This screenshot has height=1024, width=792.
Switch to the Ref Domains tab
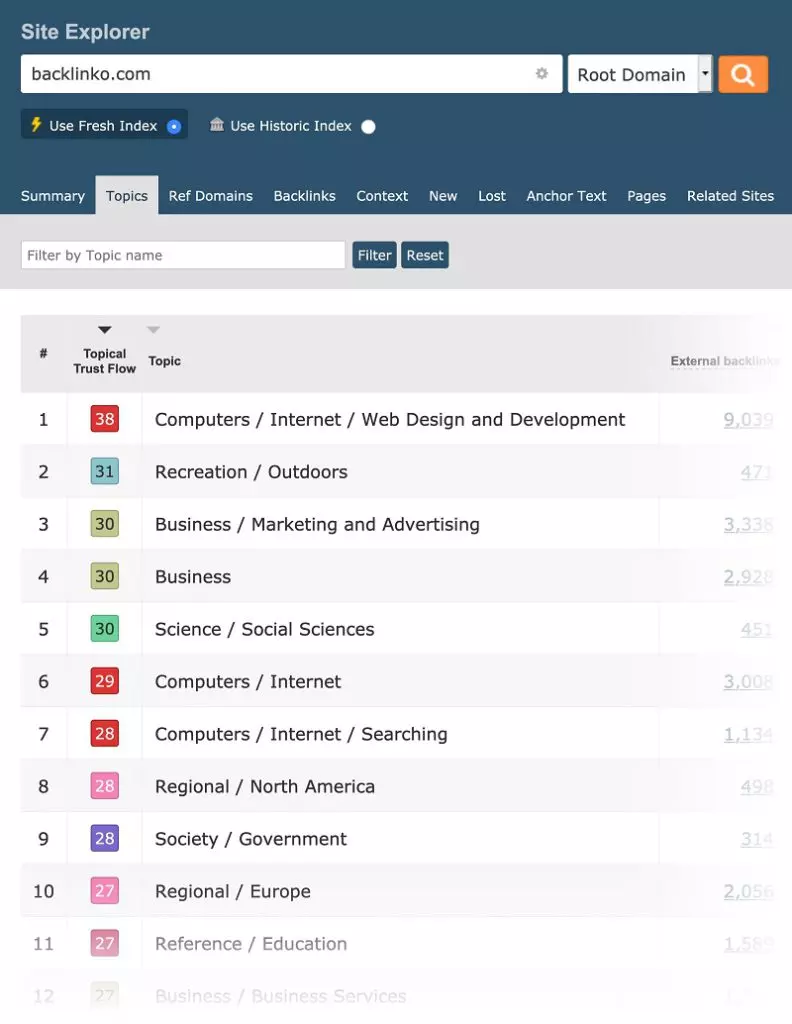pyautogui.click(x=210, y=196)
